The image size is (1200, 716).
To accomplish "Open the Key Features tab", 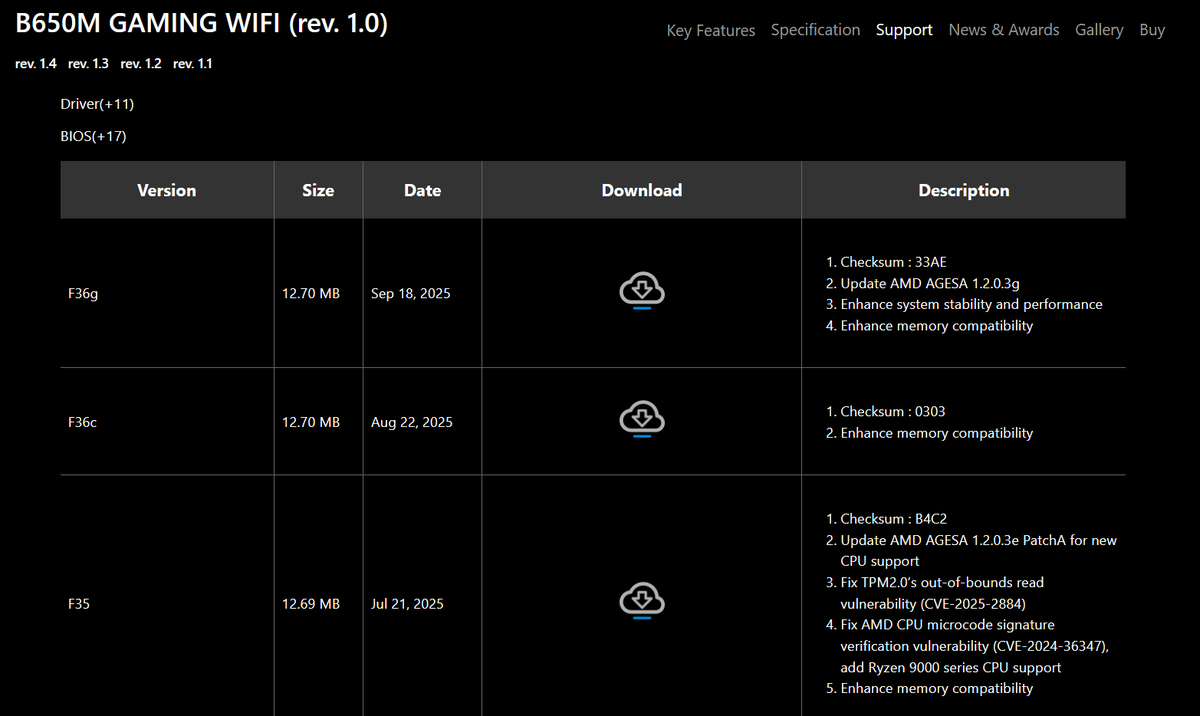I will point(711,30).
